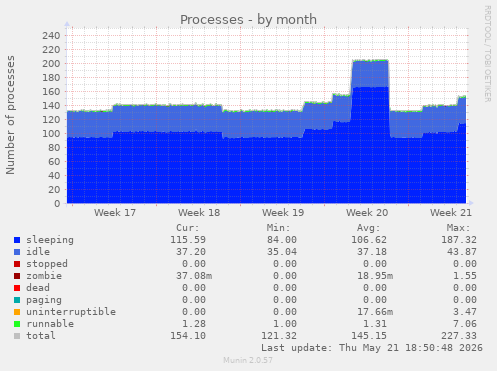Click the 'Week 17' x-axis label
The image size is (497, 371).
coord(115,213)
